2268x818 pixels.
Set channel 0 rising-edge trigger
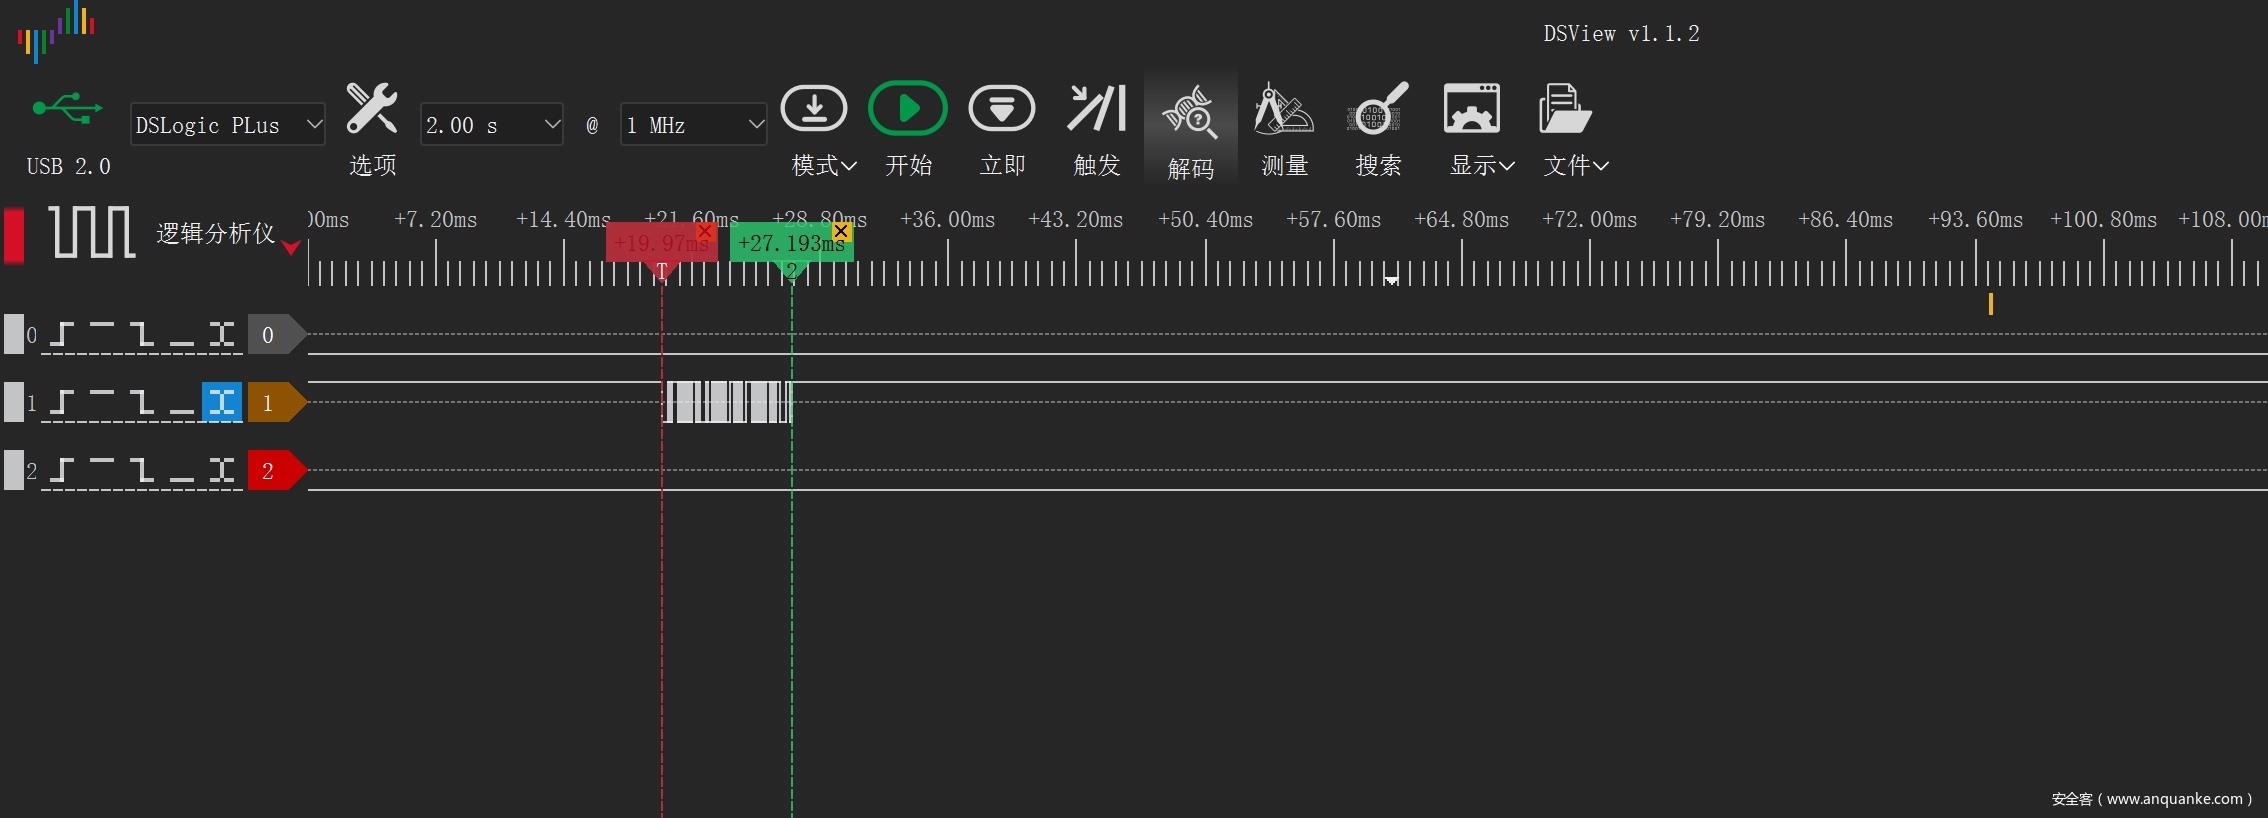pyautogui.click(x=62, y=335)
